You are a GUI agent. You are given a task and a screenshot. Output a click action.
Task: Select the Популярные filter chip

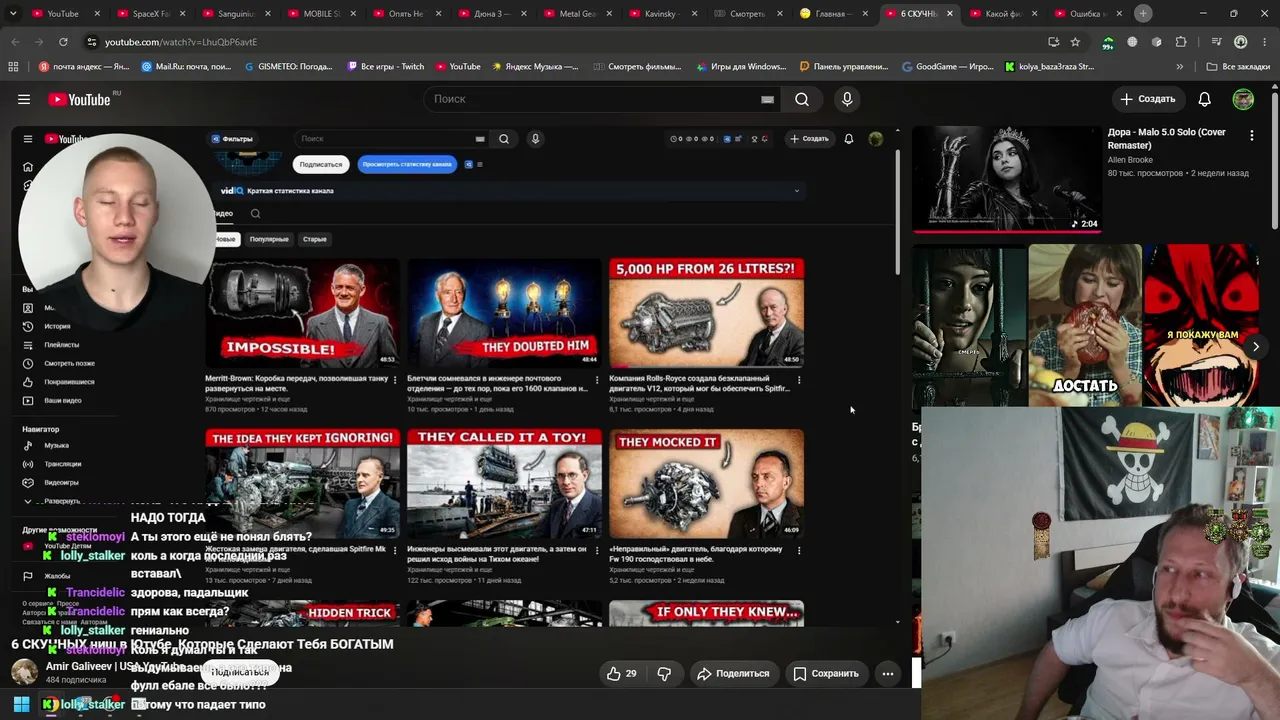point(269,239)
